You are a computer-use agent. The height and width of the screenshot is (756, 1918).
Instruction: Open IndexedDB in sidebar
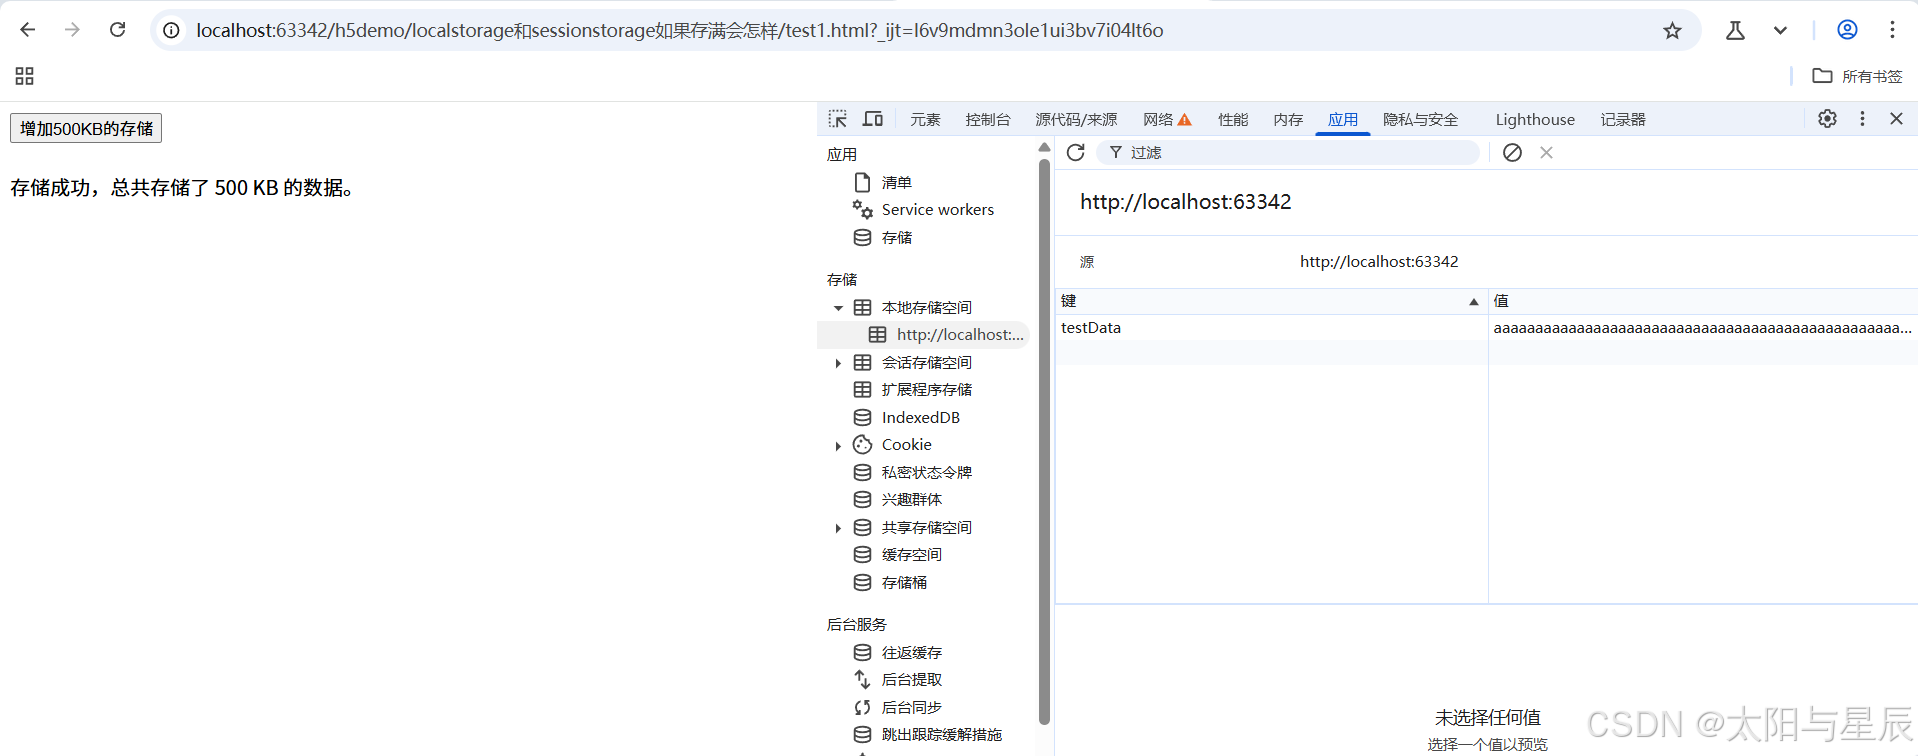920,418
